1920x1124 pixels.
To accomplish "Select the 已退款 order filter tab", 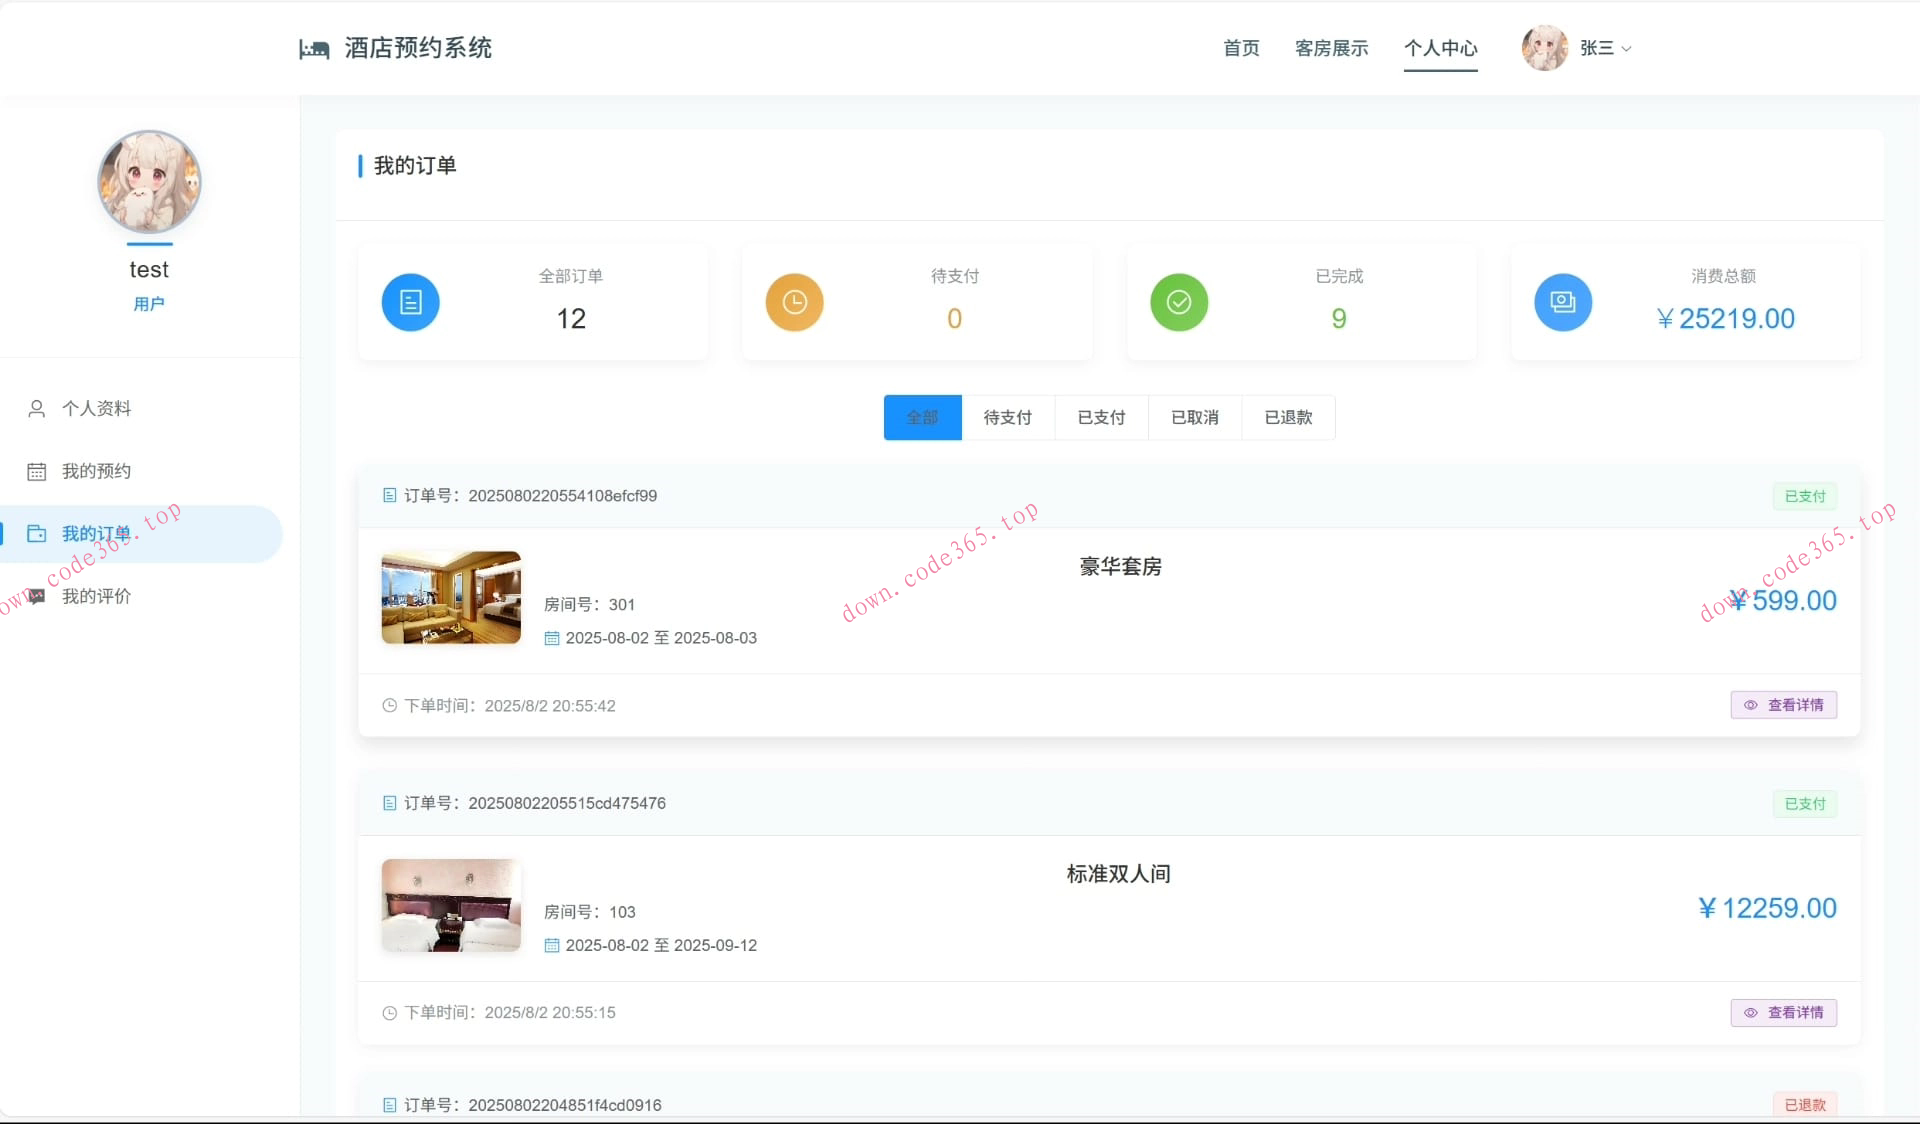I will click(x=1287, y=417).
